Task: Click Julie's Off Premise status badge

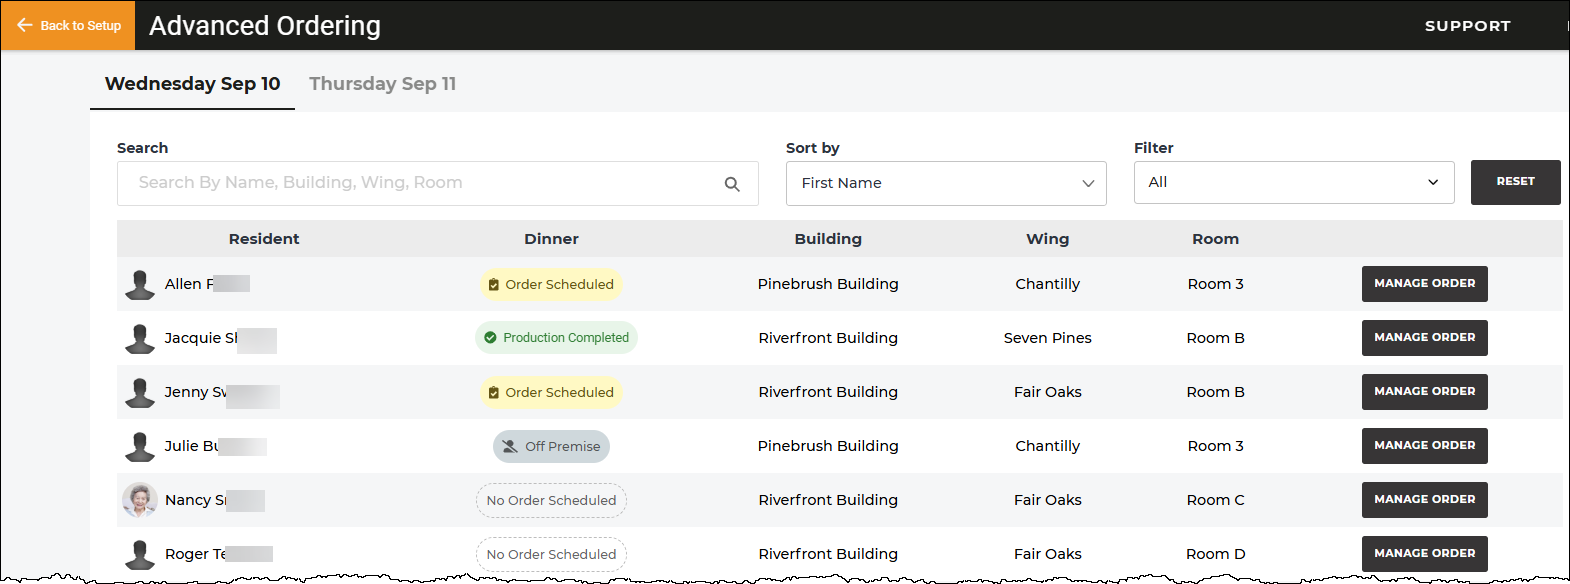Action: [551, 446]
